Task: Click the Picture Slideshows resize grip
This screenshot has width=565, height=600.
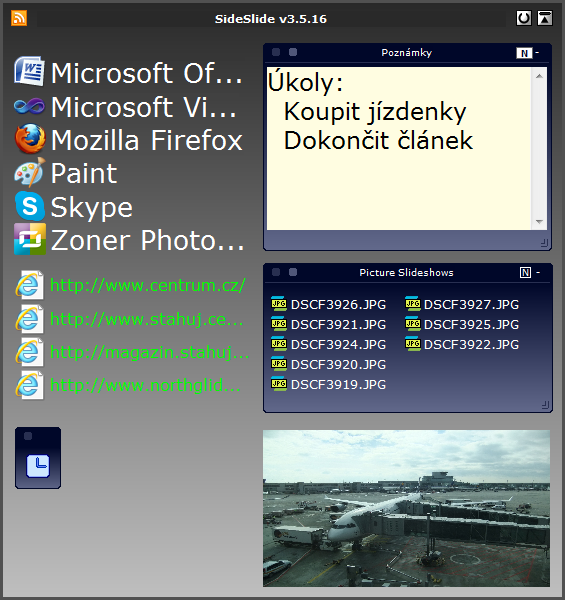Action: (545, 405)
